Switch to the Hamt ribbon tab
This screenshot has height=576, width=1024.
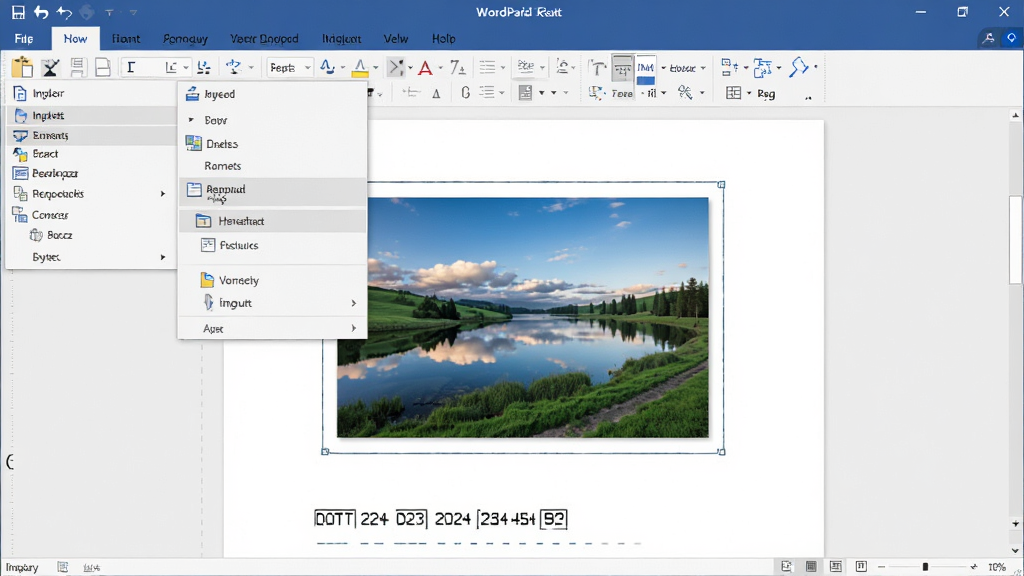pyautogui.click(x=125, y=39)
